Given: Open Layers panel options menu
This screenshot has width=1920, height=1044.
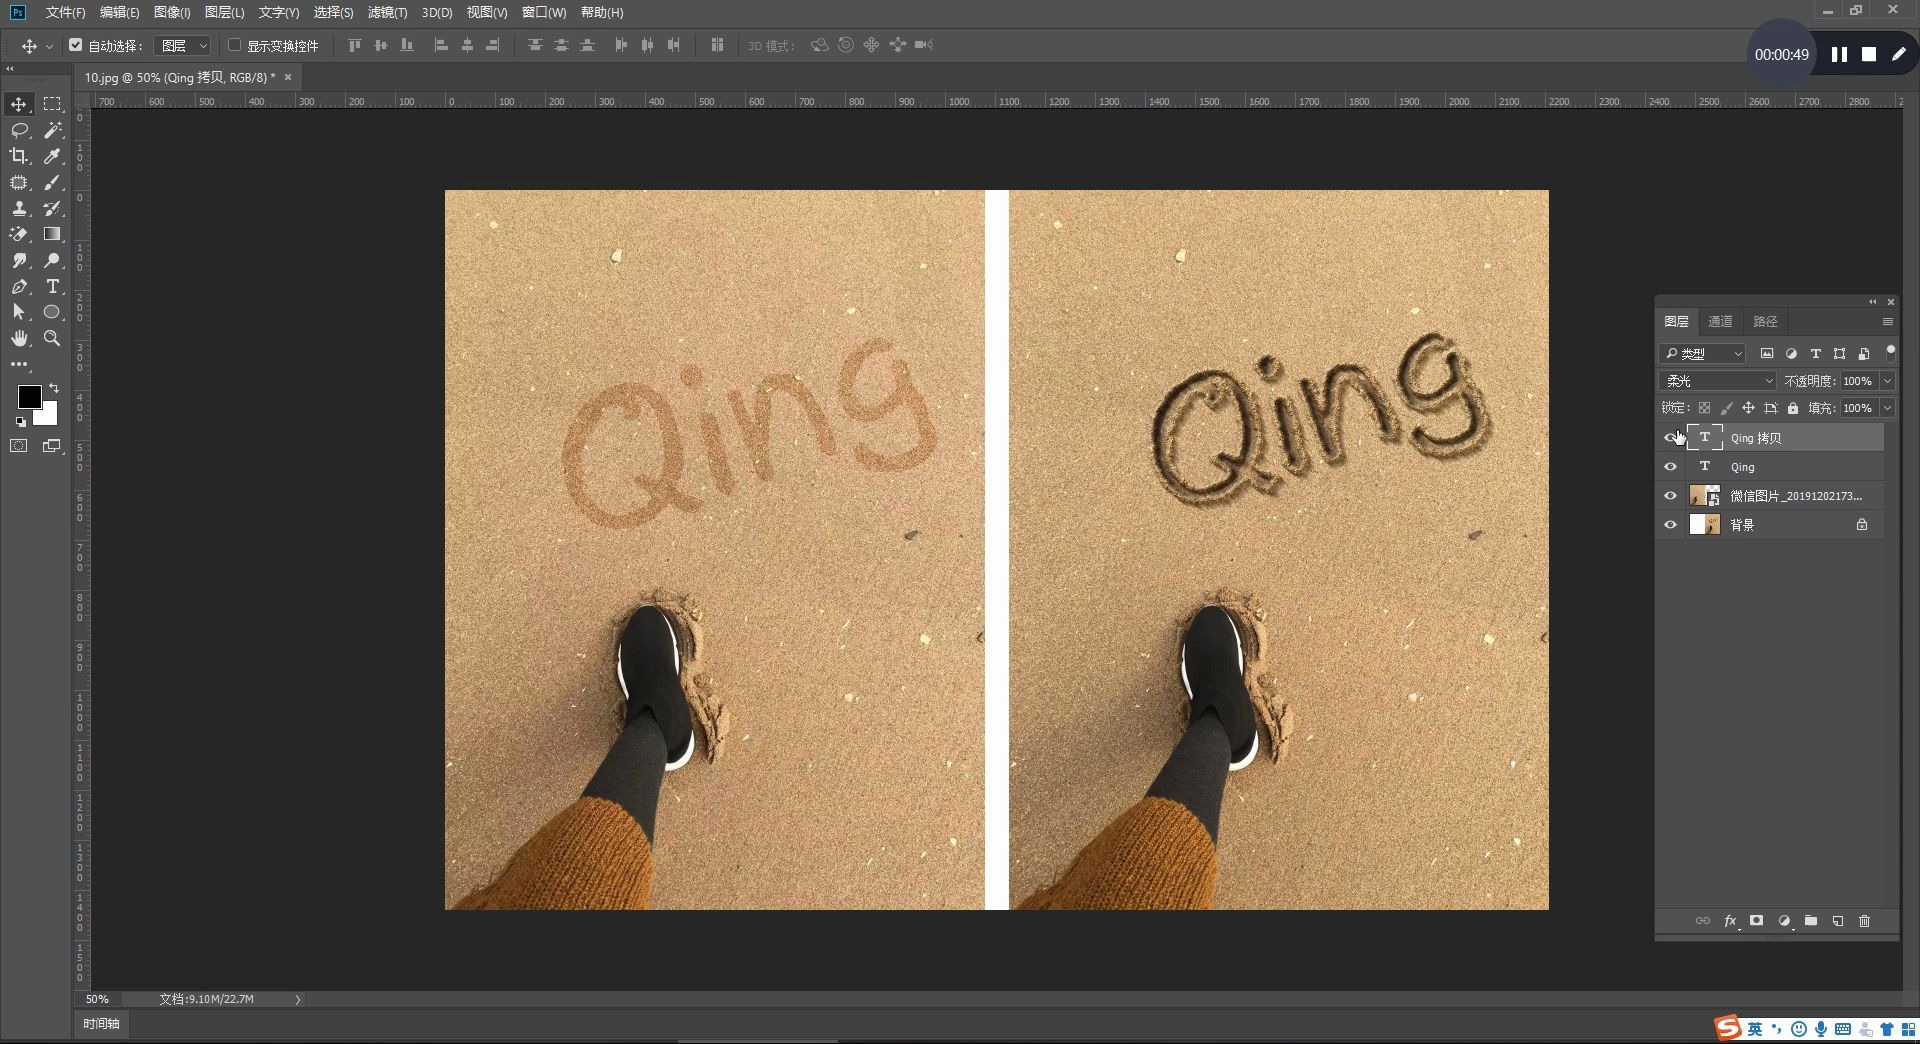Looking at the screenshot, I should (x=1887, y=322).
